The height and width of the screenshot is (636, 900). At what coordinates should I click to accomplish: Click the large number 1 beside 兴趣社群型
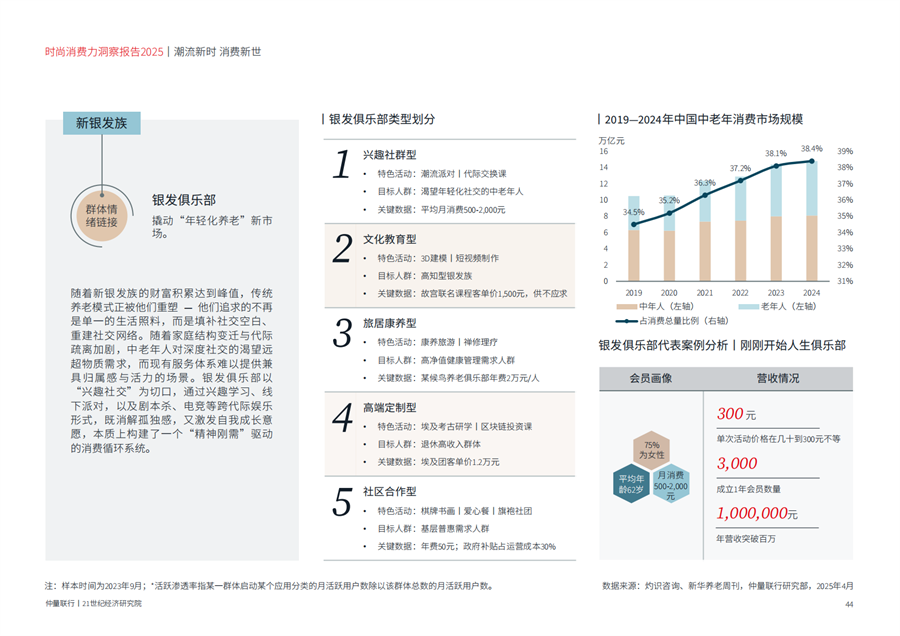(342, 165)
